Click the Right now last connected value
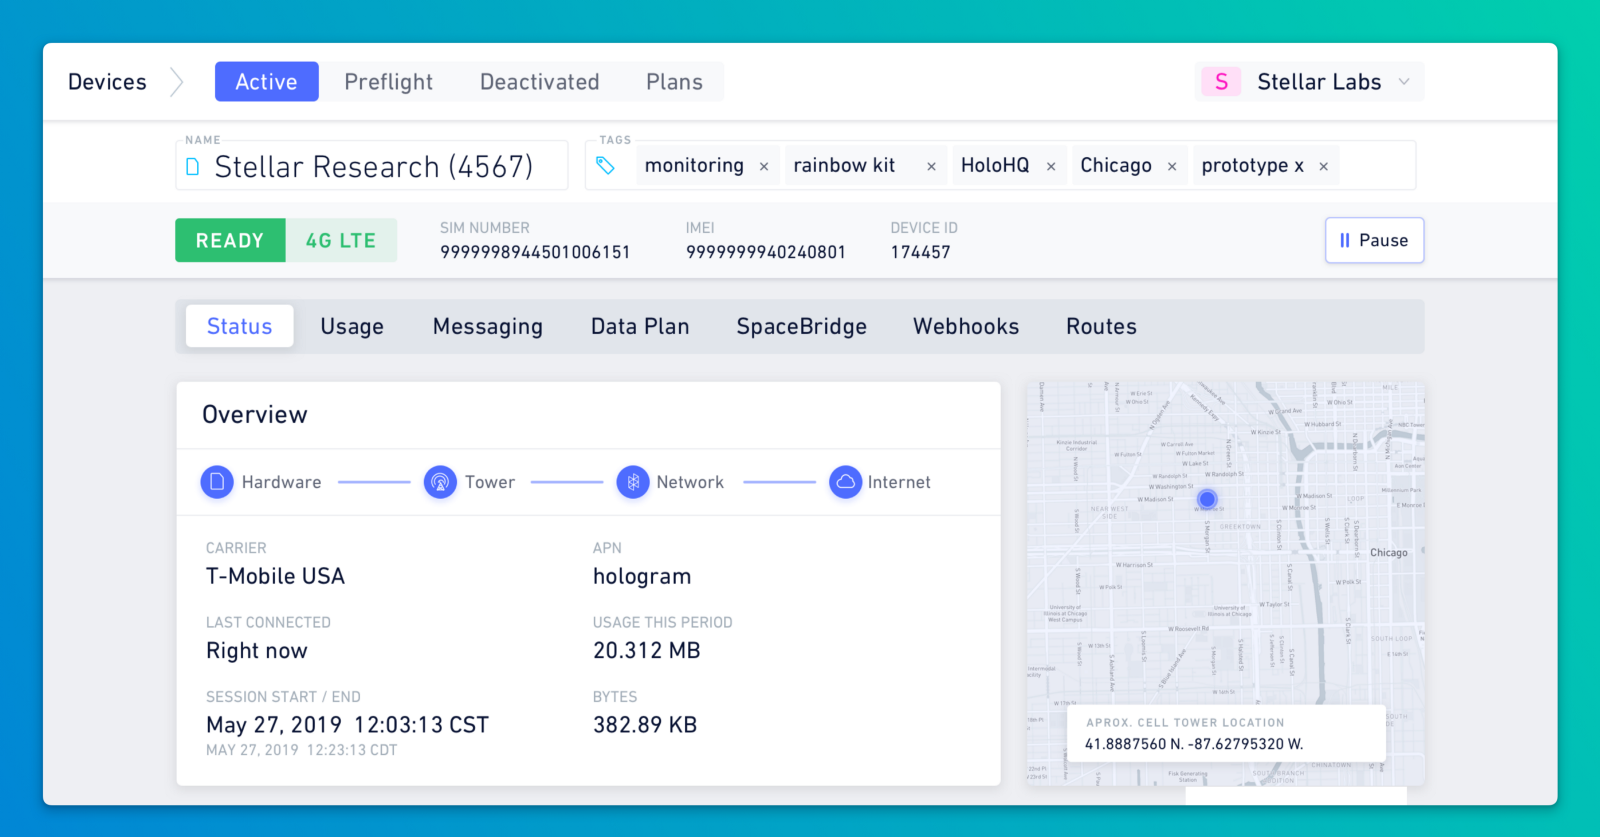The image size is (1600, 837). 257,651
